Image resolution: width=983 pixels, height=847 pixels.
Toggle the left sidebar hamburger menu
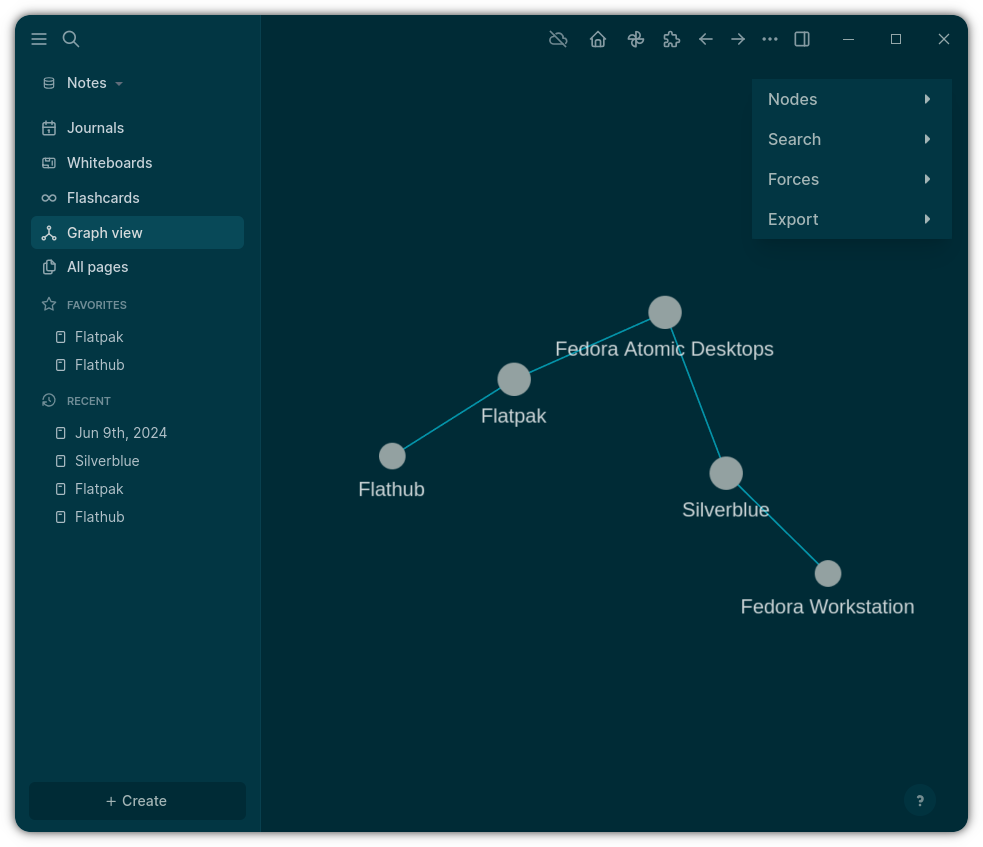pos(39,39)
